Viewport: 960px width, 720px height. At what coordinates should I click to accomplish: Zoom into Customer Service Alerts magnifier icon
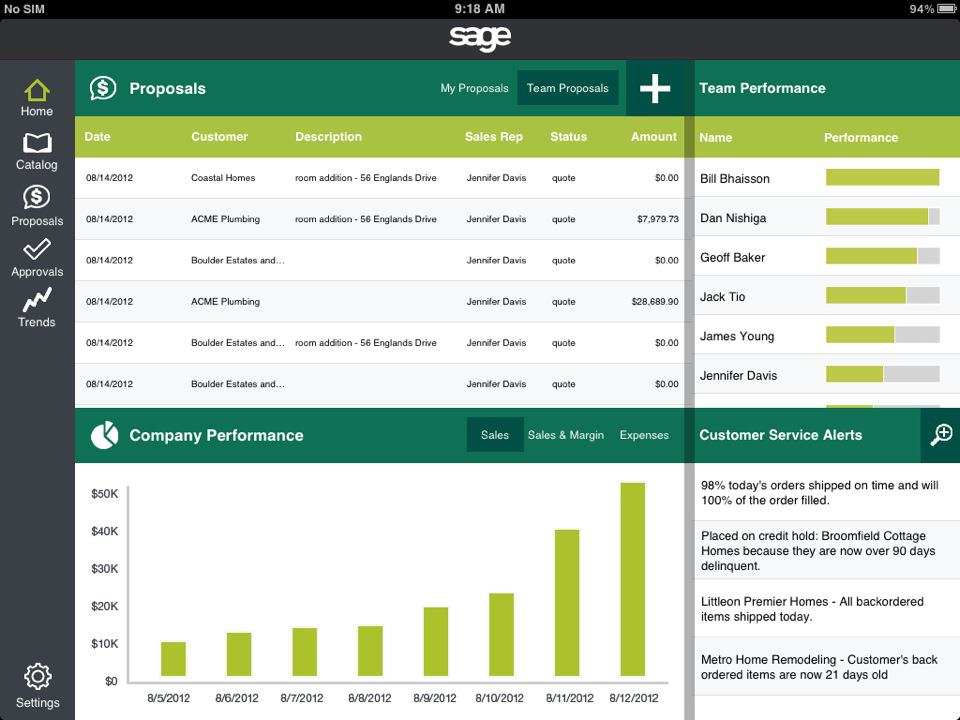tap(940, 435)
